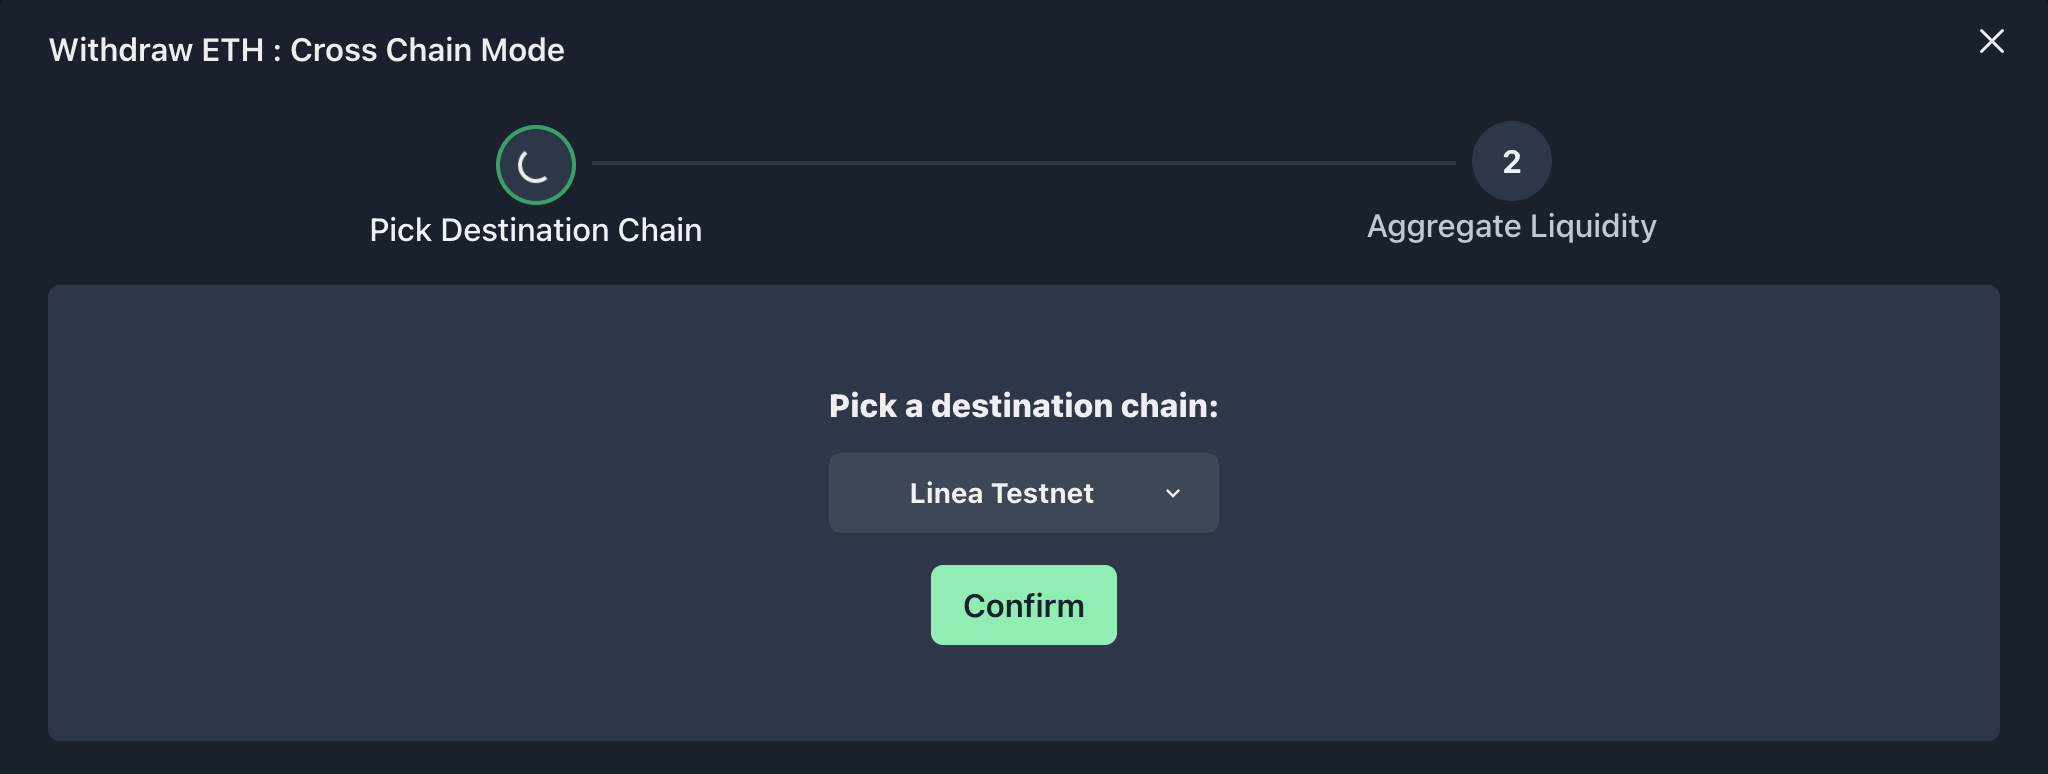Expand chain list via the small chevron

click(1173, 493)
